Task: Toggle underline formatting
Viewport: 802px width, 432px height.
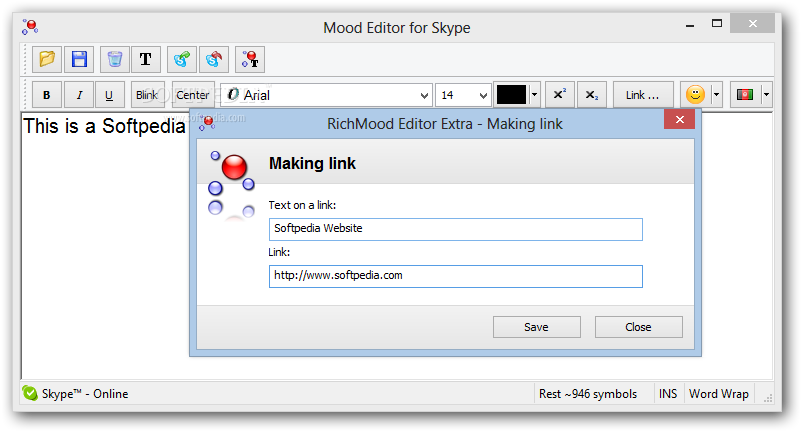Action: (109, 95)
